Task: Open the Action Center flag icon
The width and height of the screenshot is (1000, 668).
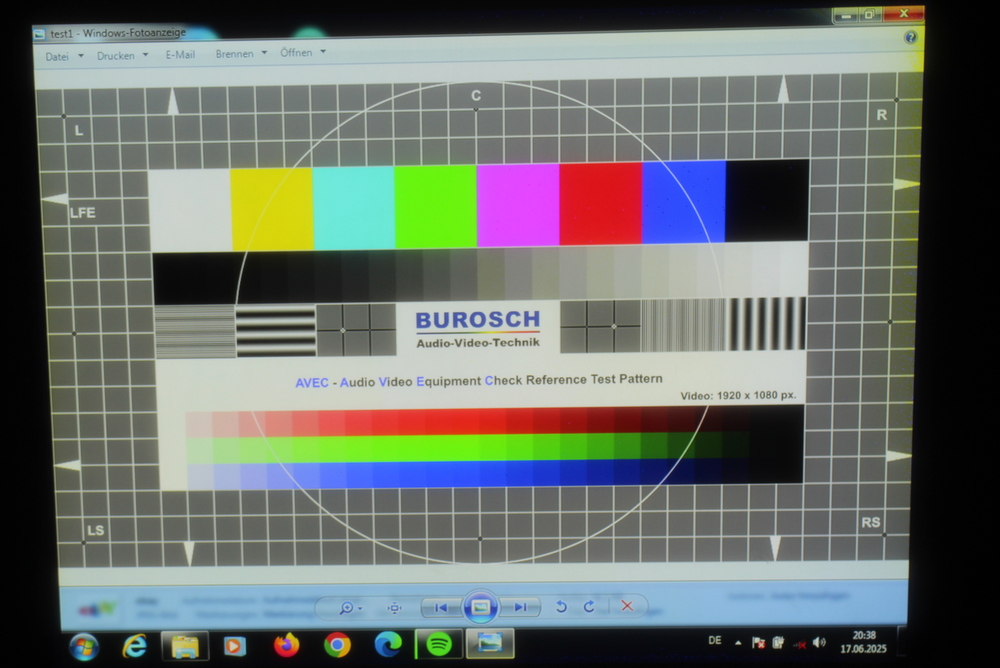Action: click(758, 643)
